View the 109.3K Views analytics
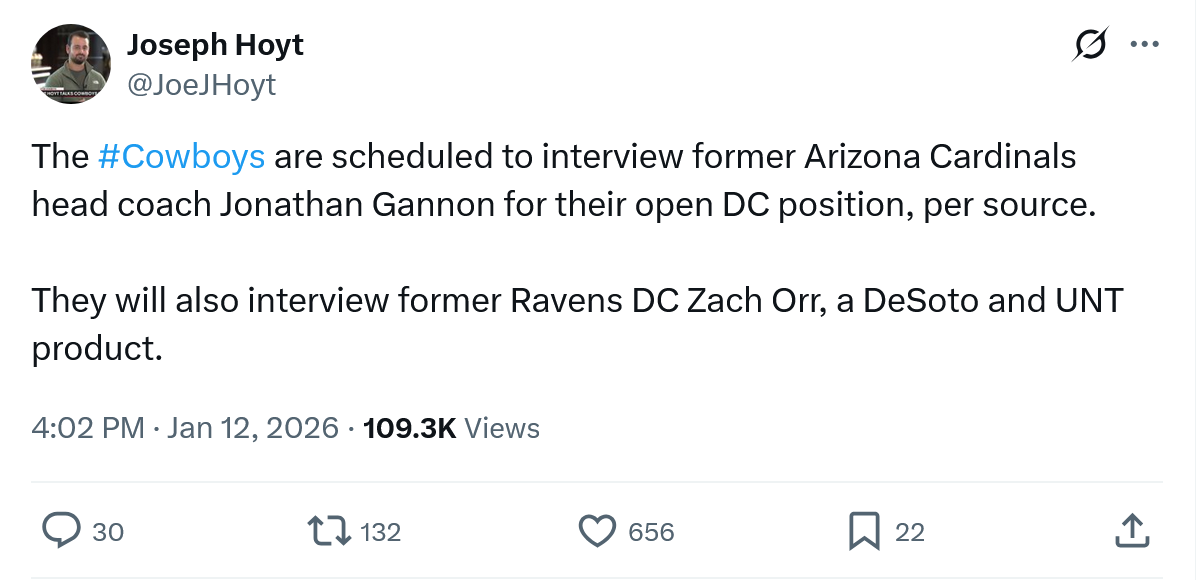 pos(451,429)
